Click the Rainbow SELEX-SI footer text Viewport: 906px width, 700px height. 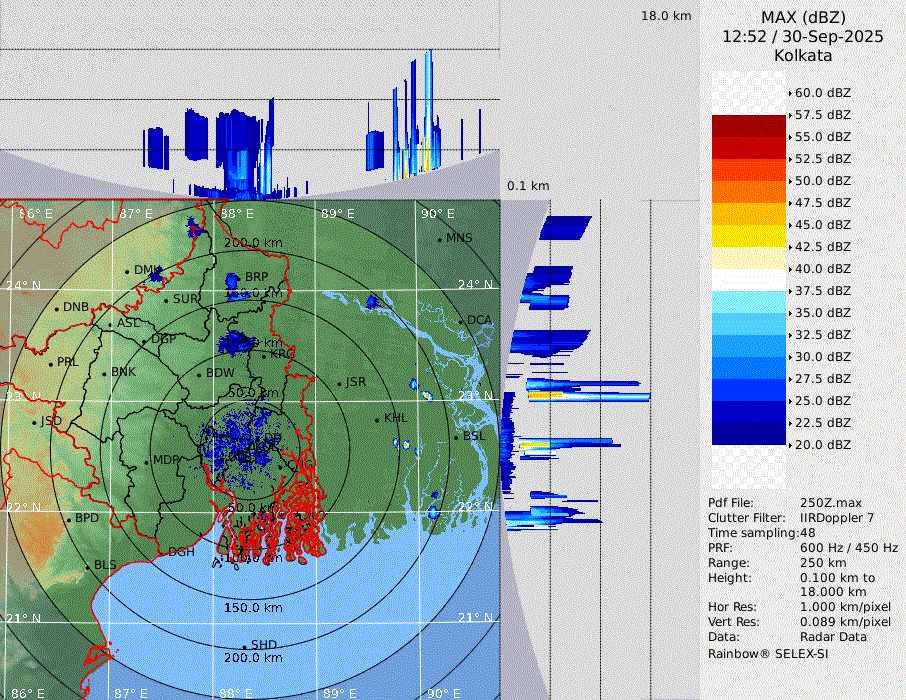tap(768, 653)
